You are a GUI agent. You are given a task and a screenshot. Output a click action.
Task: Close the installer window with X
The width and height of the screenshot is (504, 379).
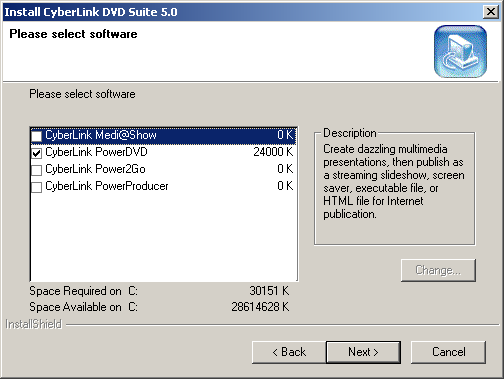[491, 12]
